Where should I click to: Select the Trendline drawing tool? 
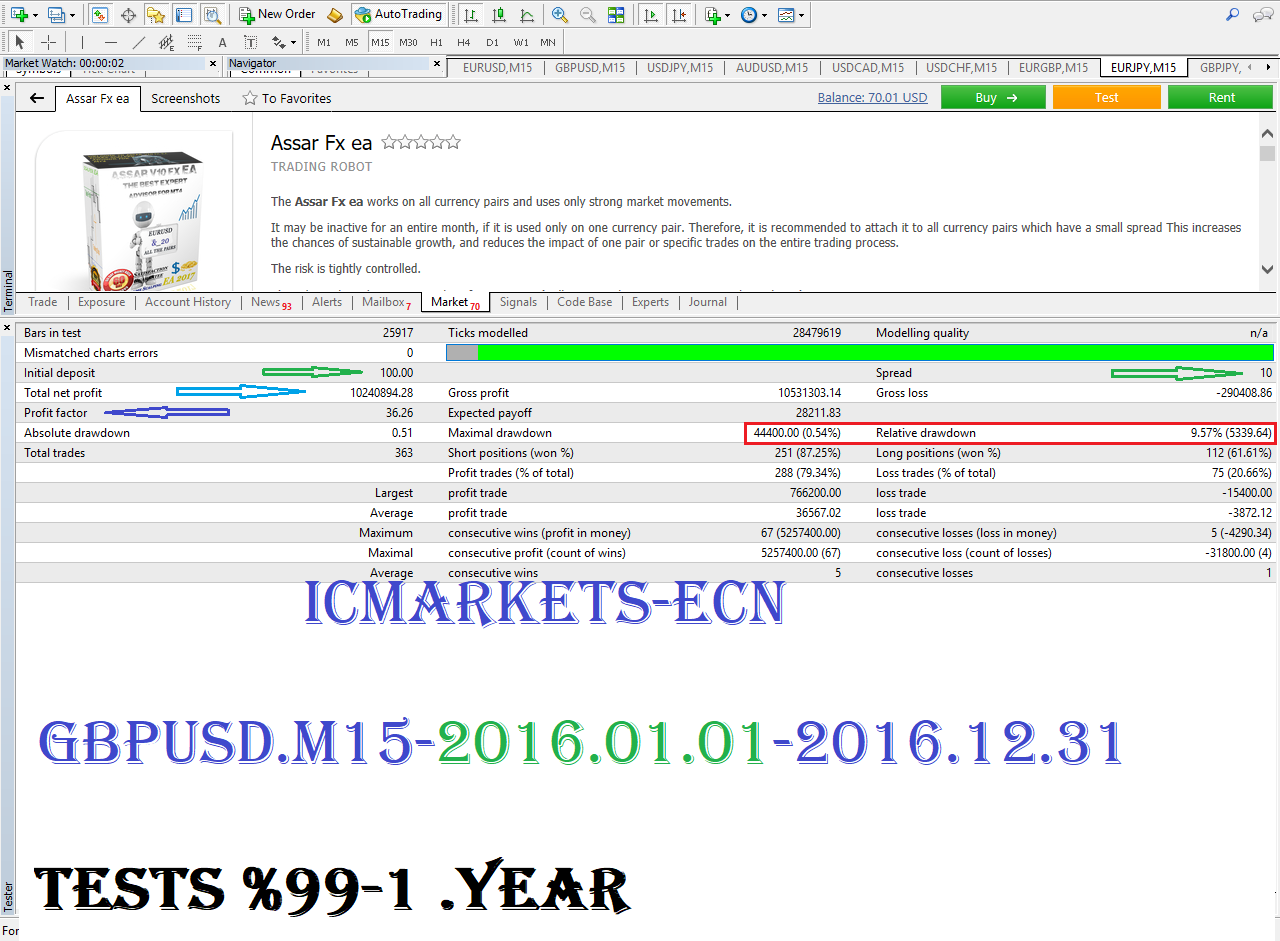[x=138, y=42]
